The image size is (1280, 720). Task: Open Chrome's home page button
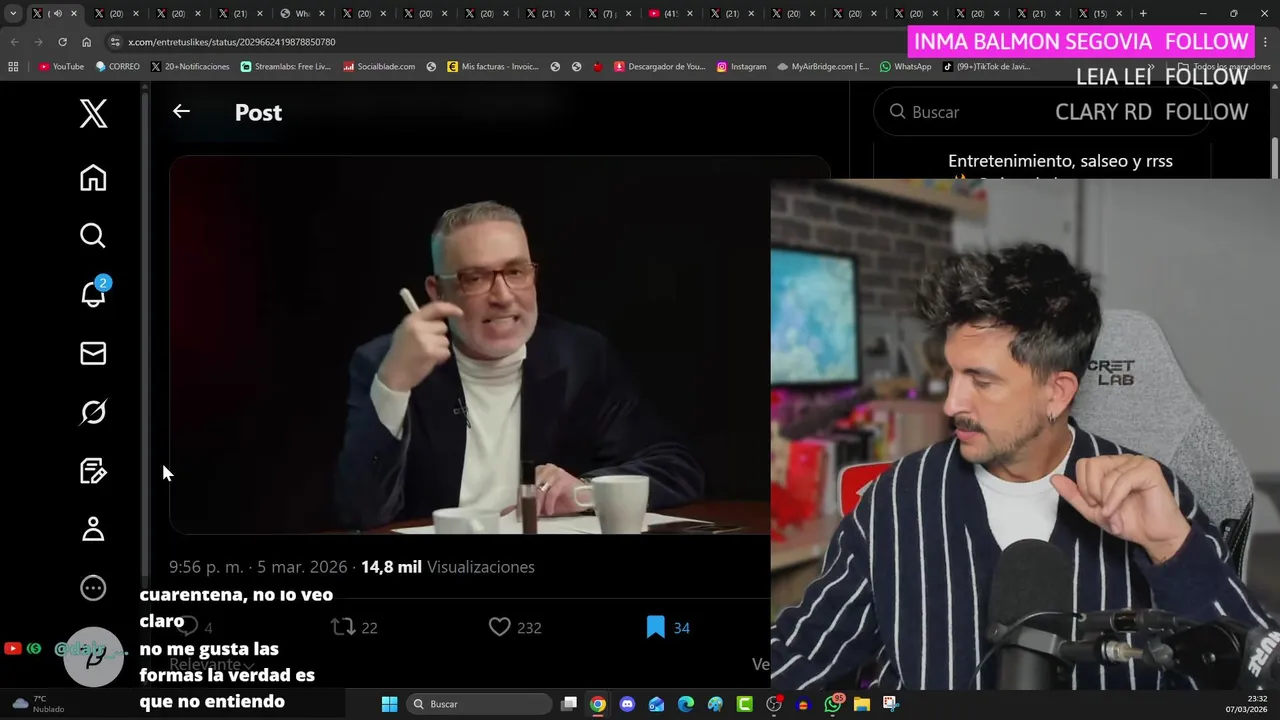pyautogui.click(x=87, y=42)
